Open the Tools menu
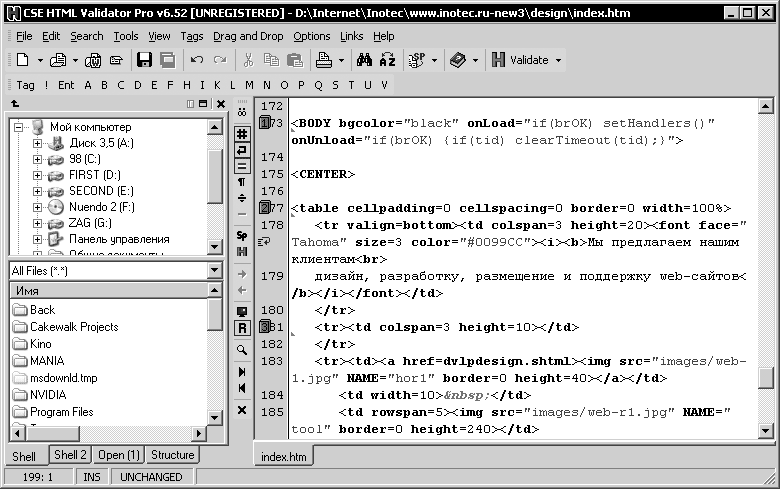 tap(126, 36)
